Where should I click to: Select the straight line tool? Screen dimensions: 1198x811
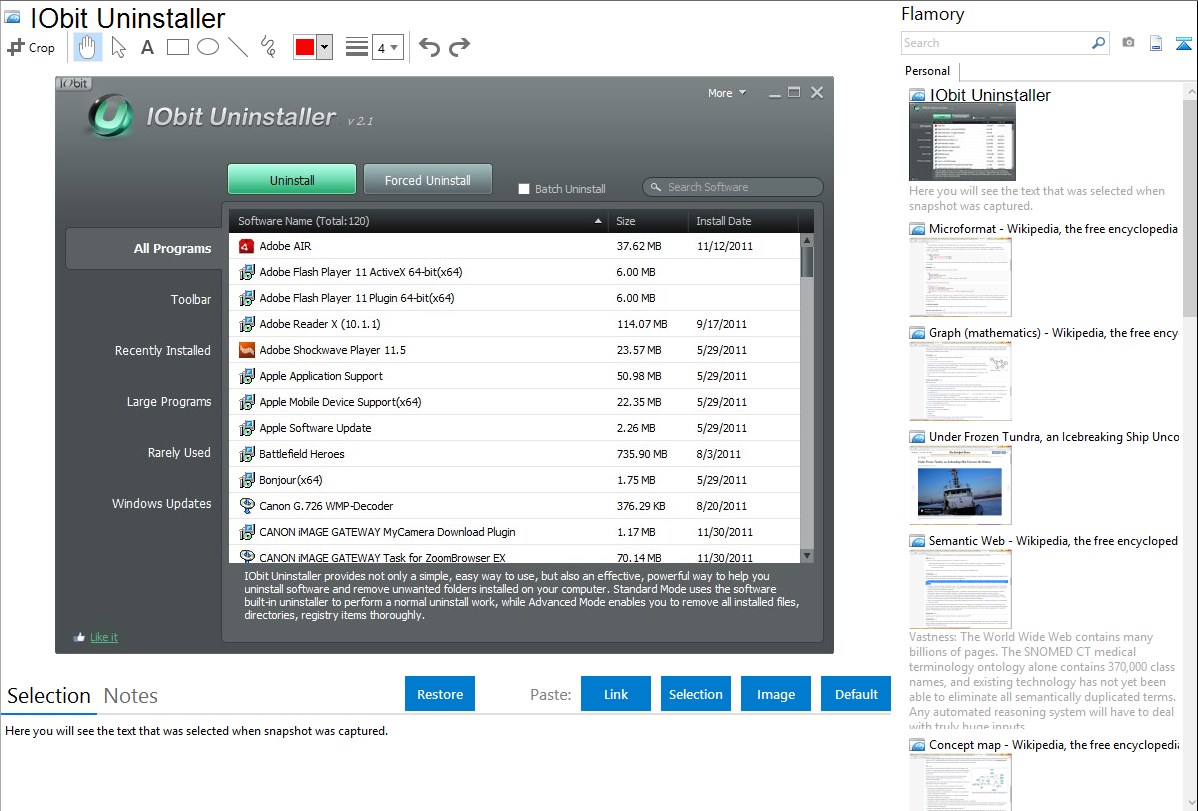[238, 47]
